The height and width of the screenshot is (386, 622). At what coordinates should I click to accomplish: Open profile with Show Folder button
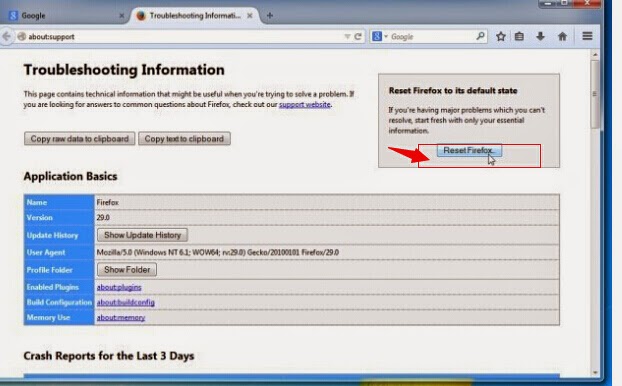(127, 269)
